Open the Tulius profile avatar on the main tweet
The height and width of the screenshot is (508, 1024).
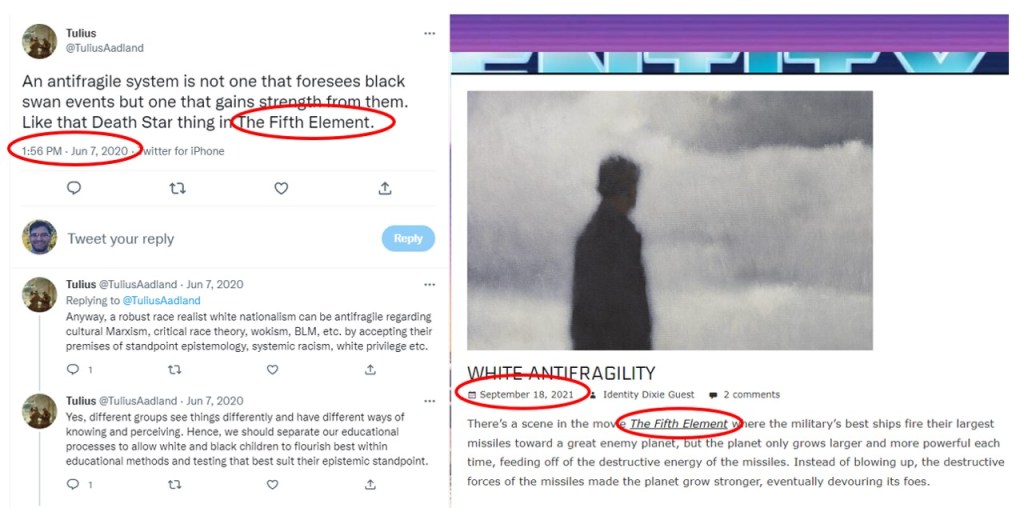point(39,41)
